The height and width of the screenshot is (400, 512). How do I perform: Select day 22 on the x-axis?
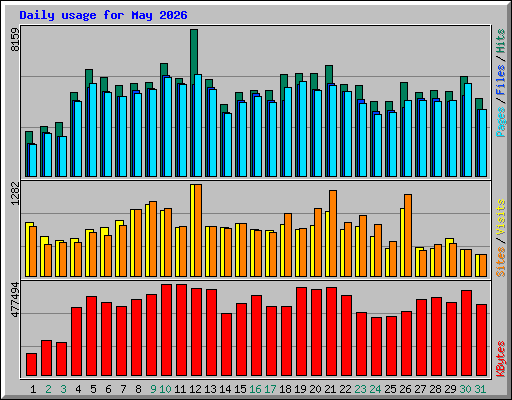(x=345, y=389)
